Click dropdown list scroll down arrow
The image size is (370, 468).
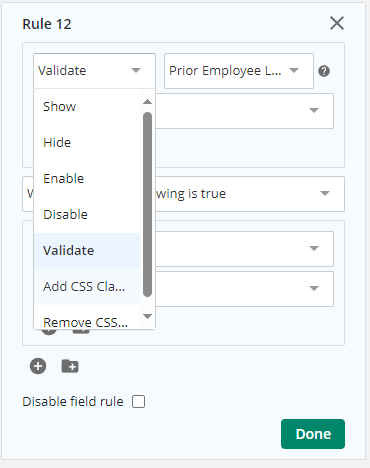pyautogui.click(x=147, y=316)
